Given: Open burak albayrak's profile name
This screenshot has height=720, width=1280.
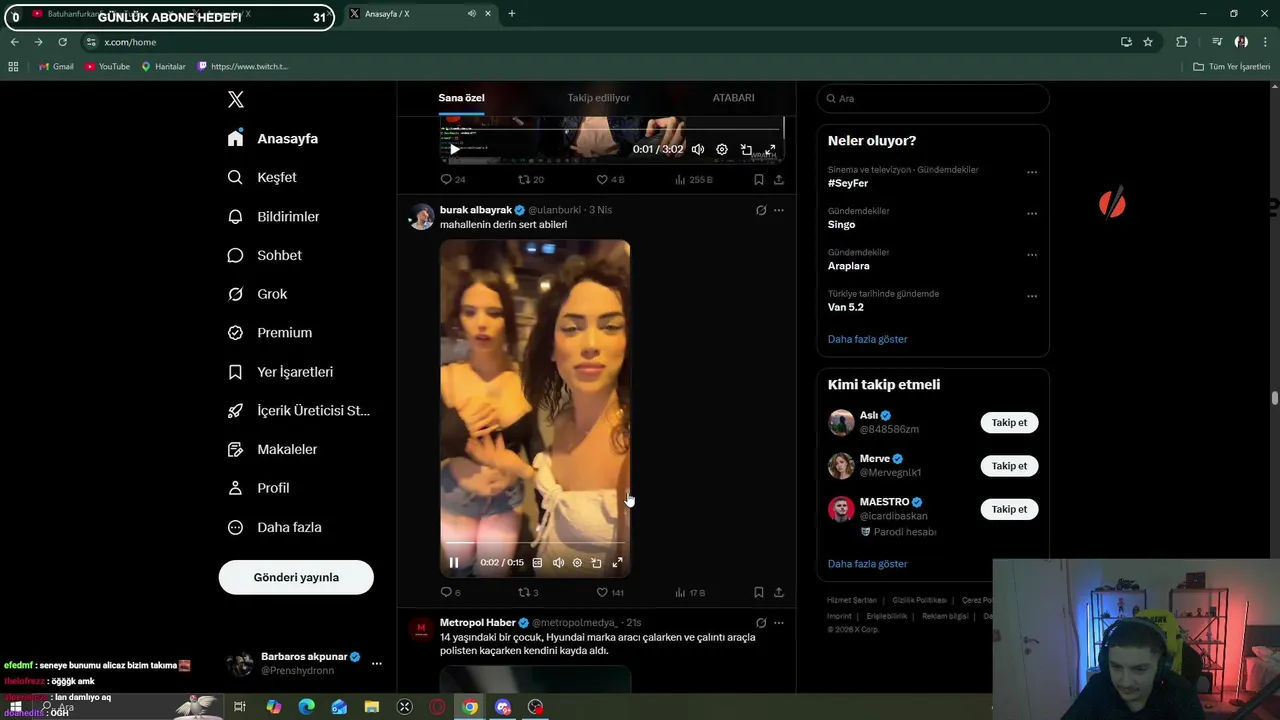Looking at the screenshot, I should point(476,210).
